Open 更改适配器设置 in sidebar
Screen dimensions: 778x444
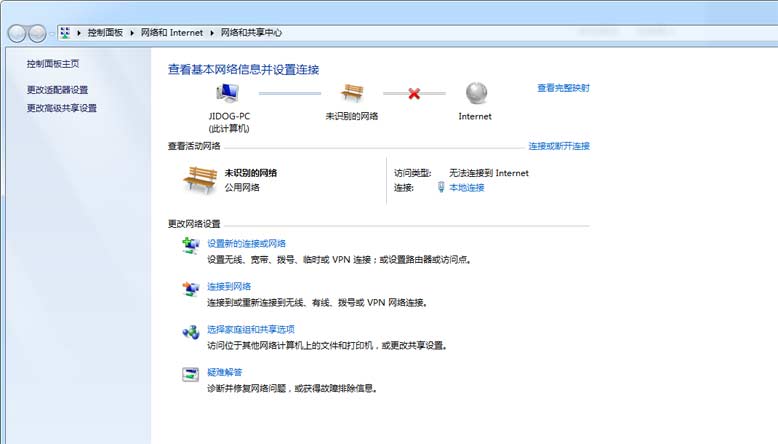coord(57,90)
